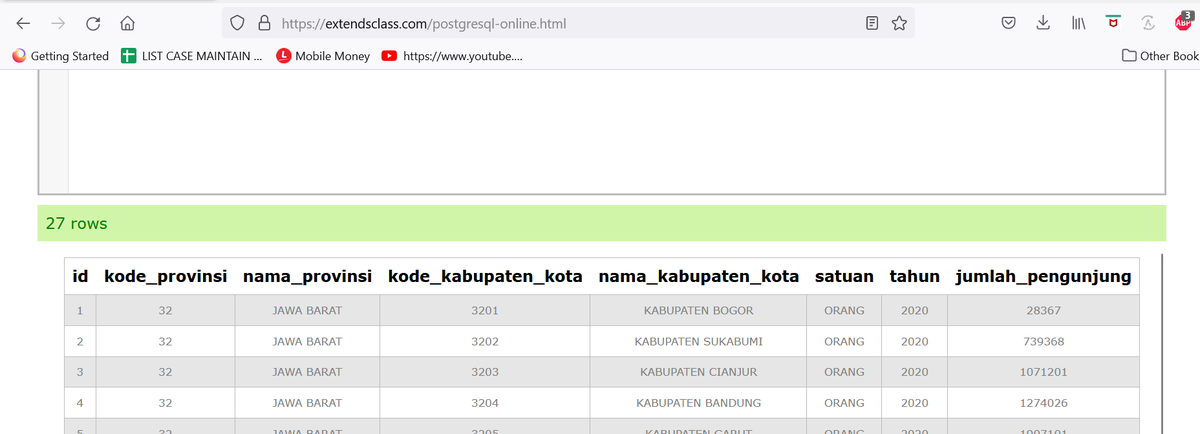Select the KABUPATEN CIANJUR cell

pyautogui.click(x=699, y=372)
